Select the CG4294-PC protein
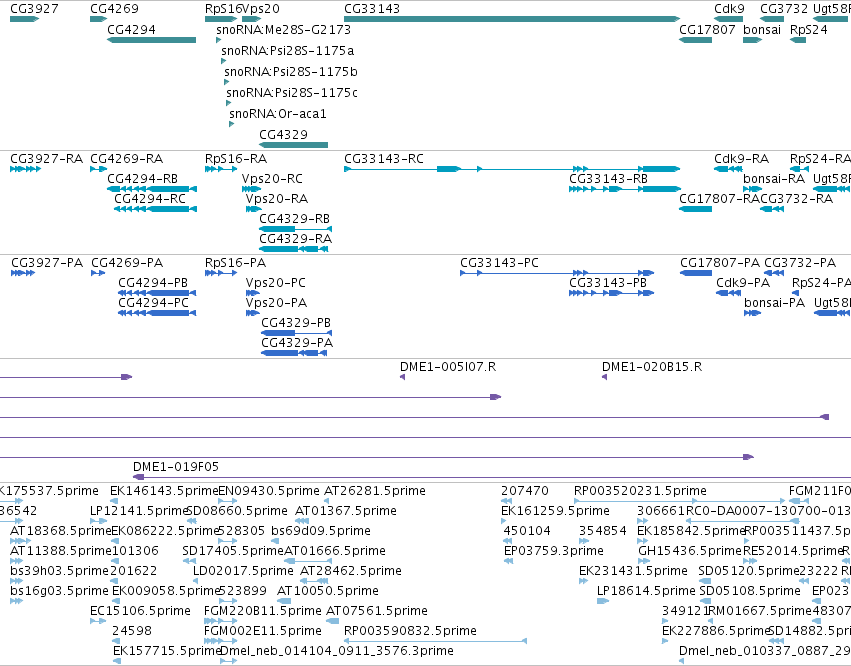 157,313
